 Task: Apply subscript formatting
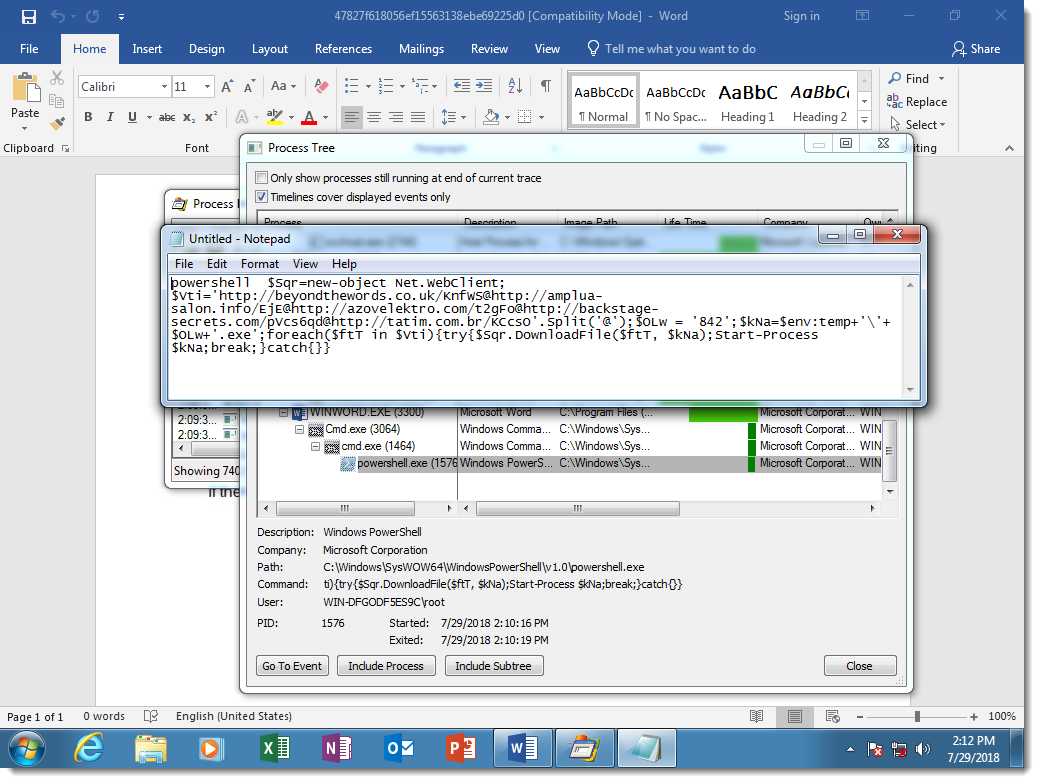pos(189,117)
